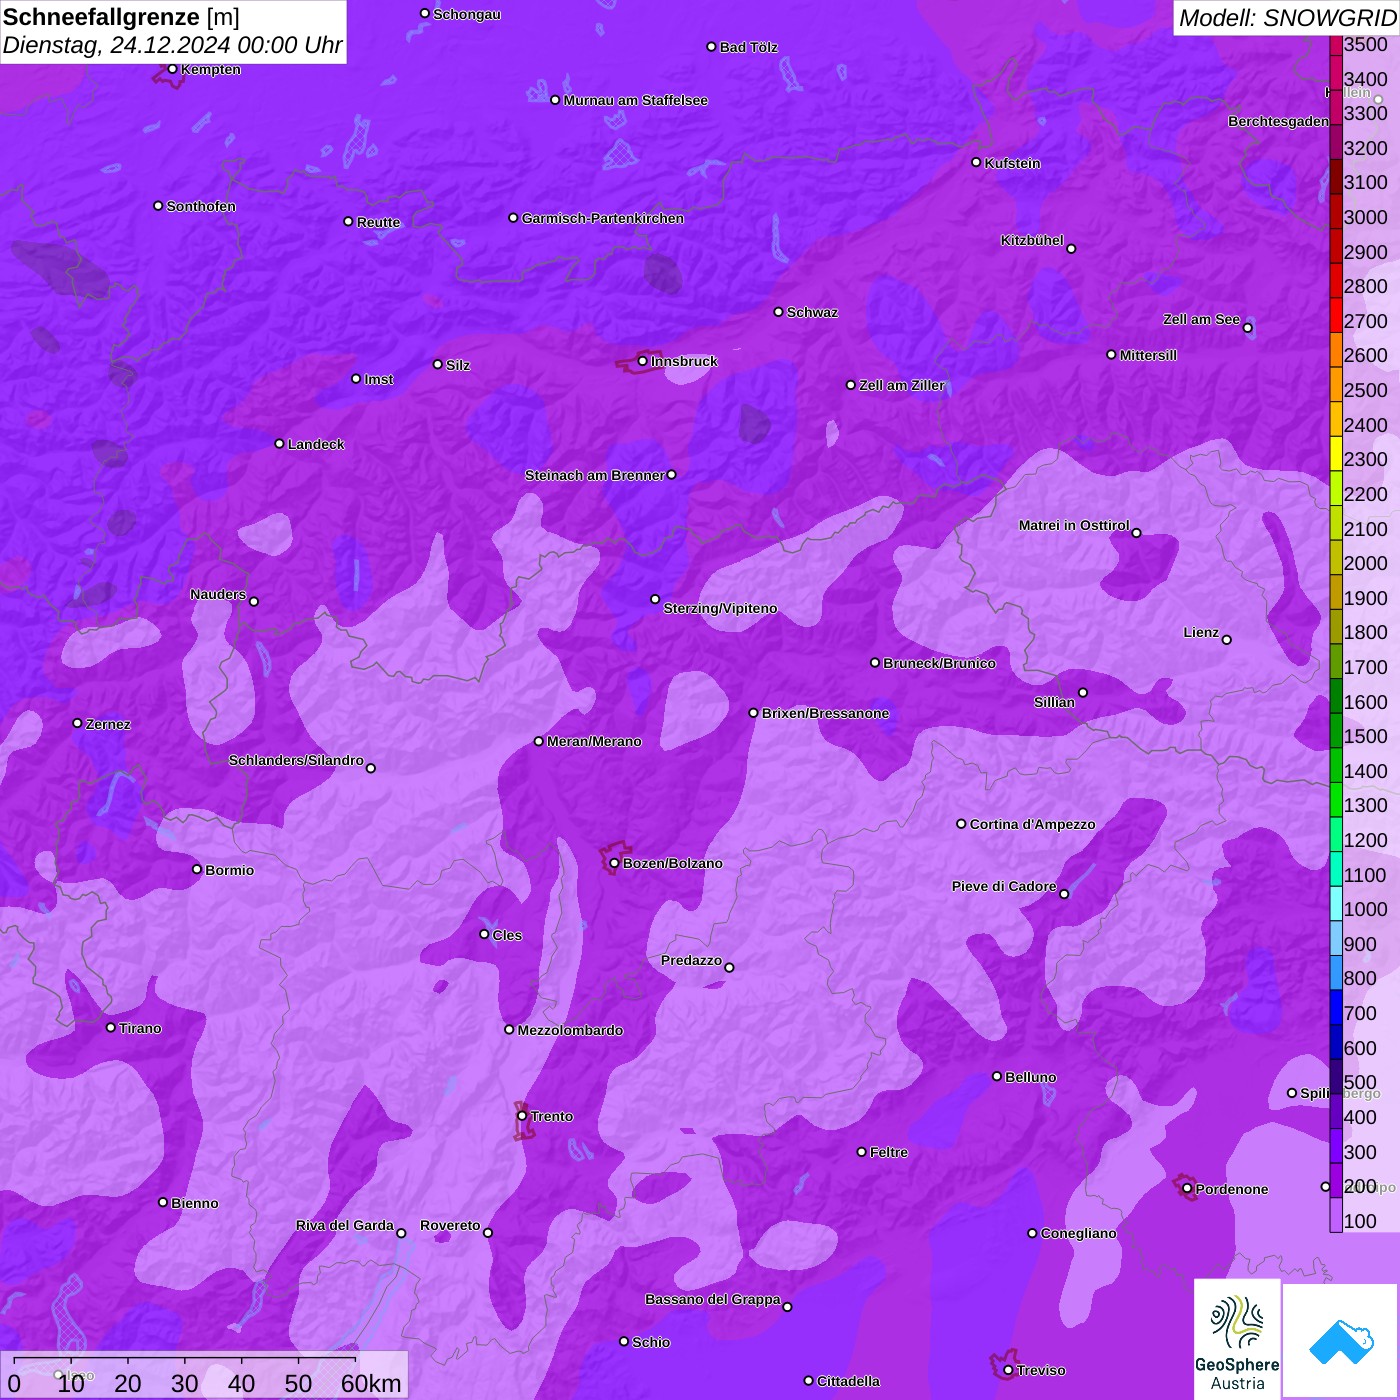Click the 'Modell: SNOWGRID' label
The width and height of the screenshot is (1400, 1400).
point(1287,18)
